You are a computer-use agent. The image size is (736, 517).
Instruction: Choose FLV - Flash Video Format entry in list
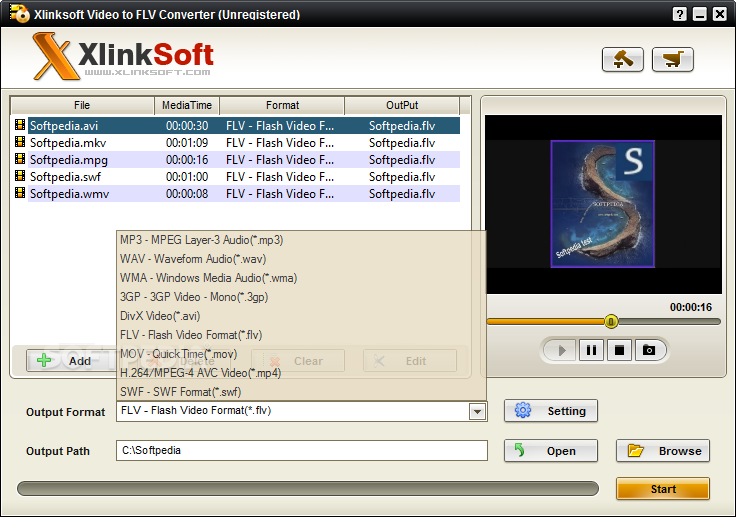point(301,335)
